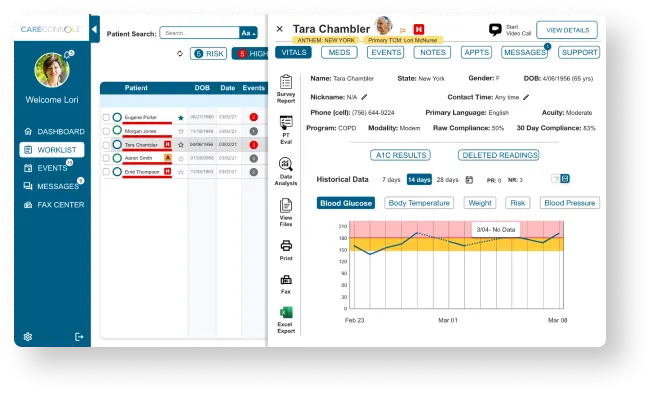The image size is (652, 393).
Task: Star Enid Thompson in worklist
Action: pos(180,172)
